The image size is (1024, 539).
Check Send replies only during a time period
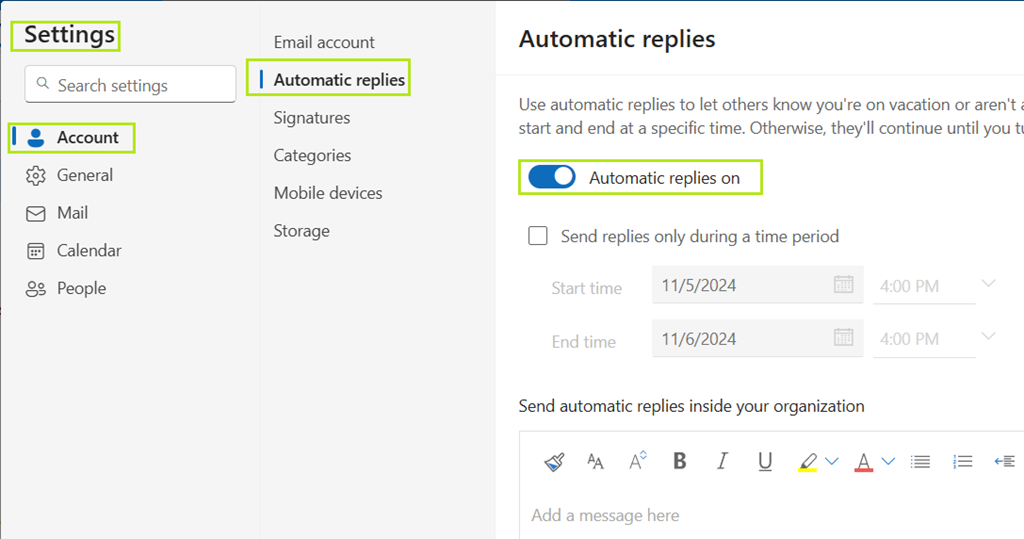(538, 236)
